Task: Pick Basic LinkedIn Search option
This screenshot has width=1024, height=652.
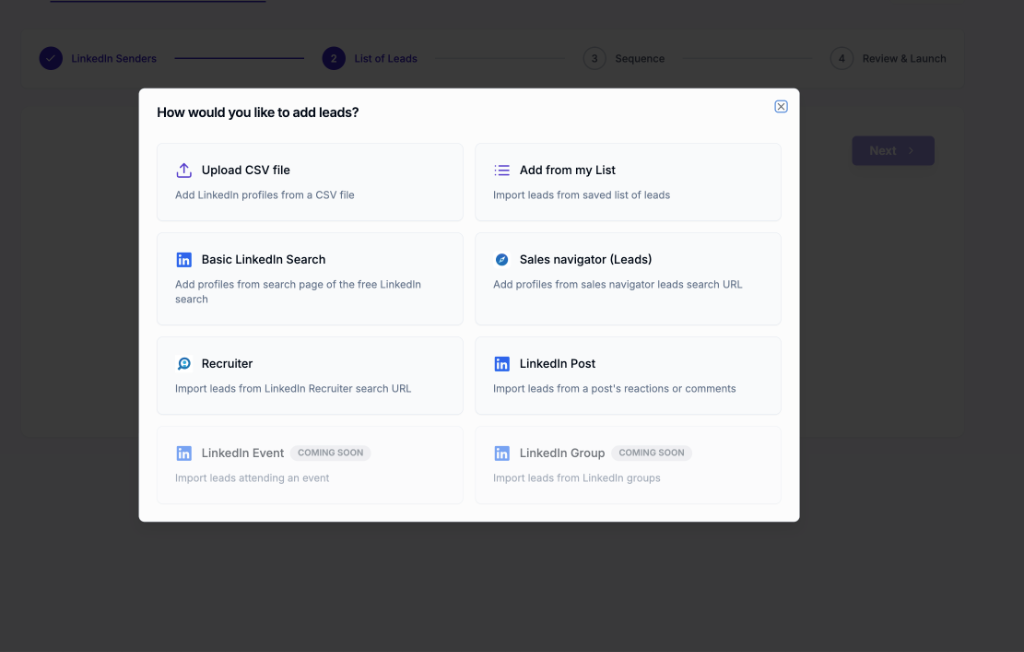Action: pos(310,278)
